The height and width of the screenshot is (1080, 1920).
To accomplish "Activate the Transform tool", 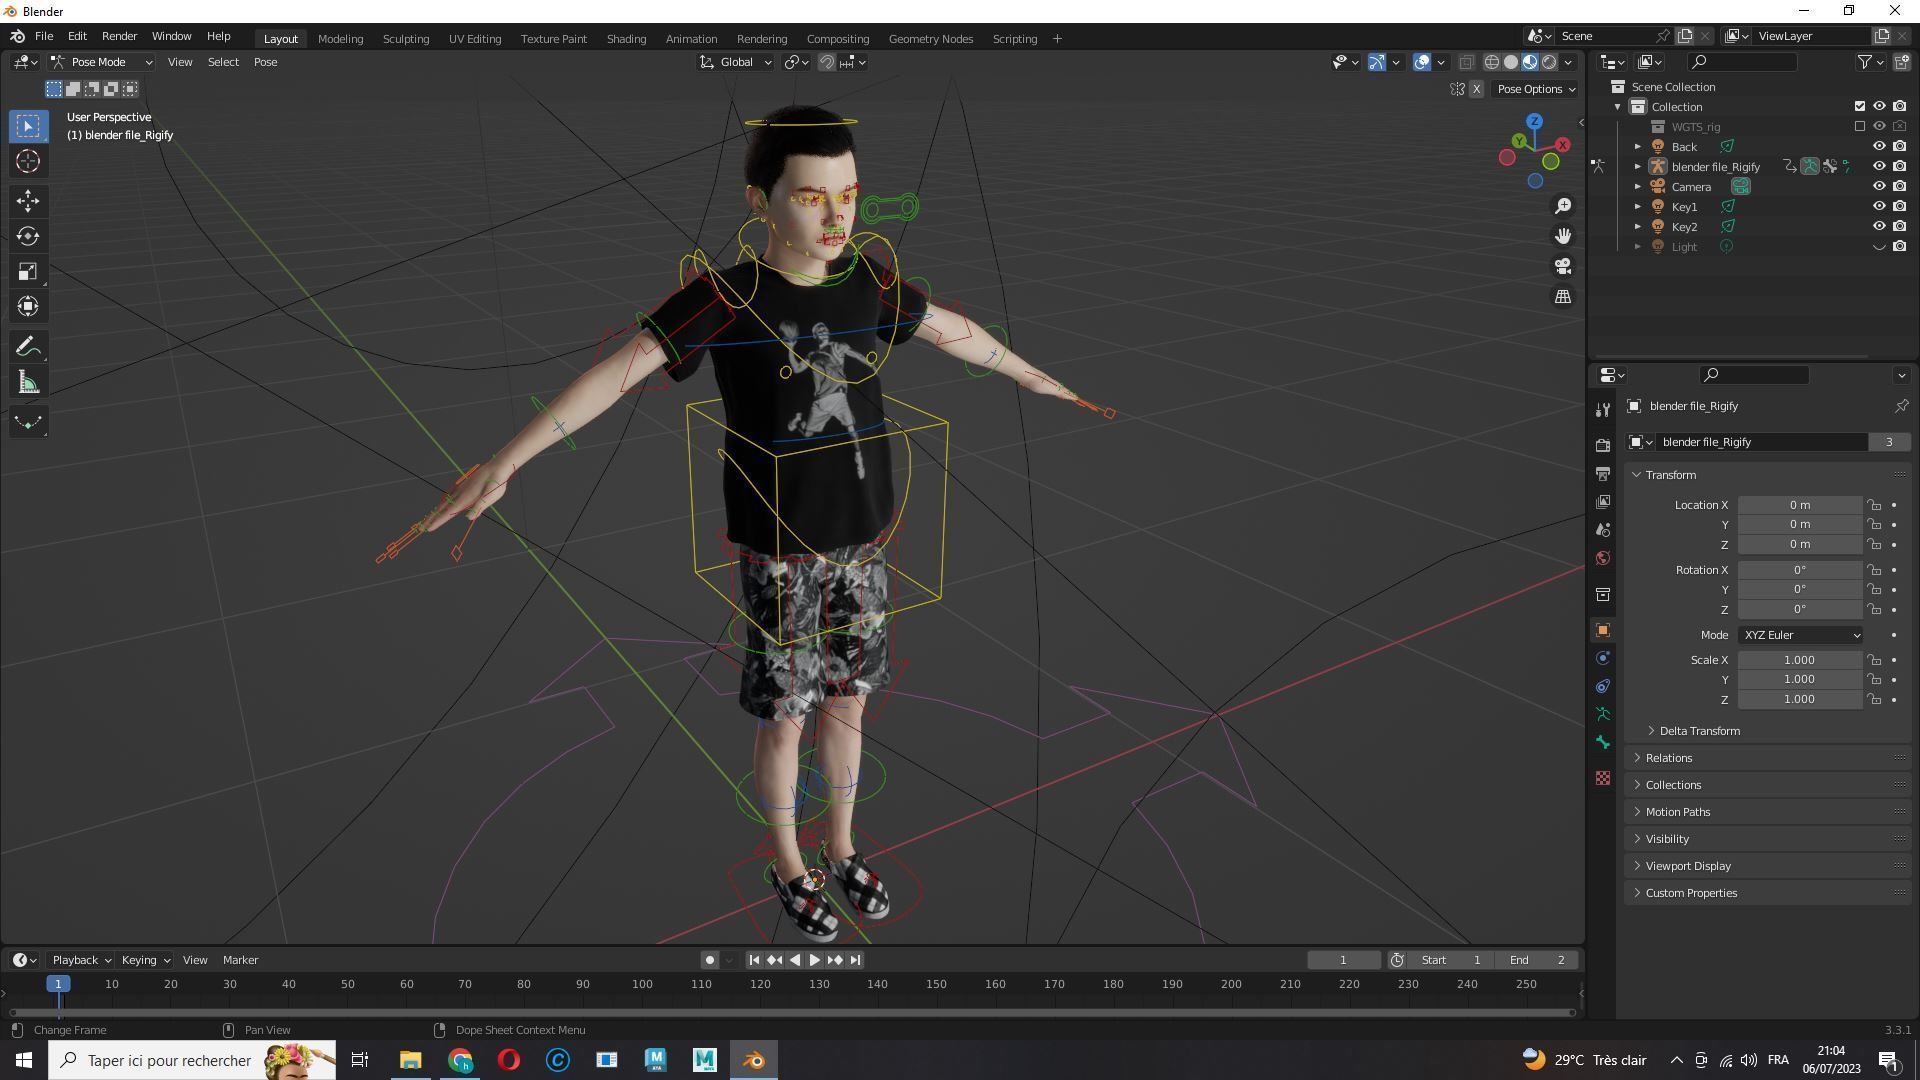I will [28, 306].
